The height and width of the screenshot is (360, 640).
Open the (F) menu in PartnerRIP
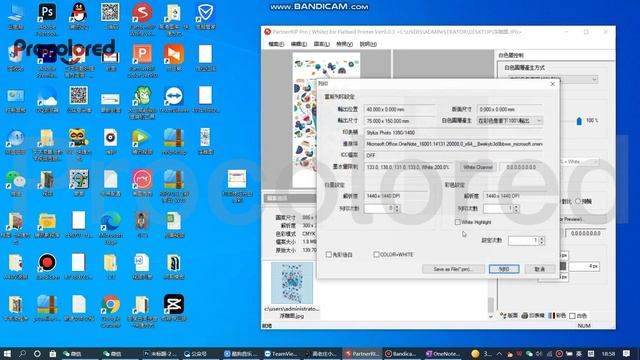(x=276, y=44)
